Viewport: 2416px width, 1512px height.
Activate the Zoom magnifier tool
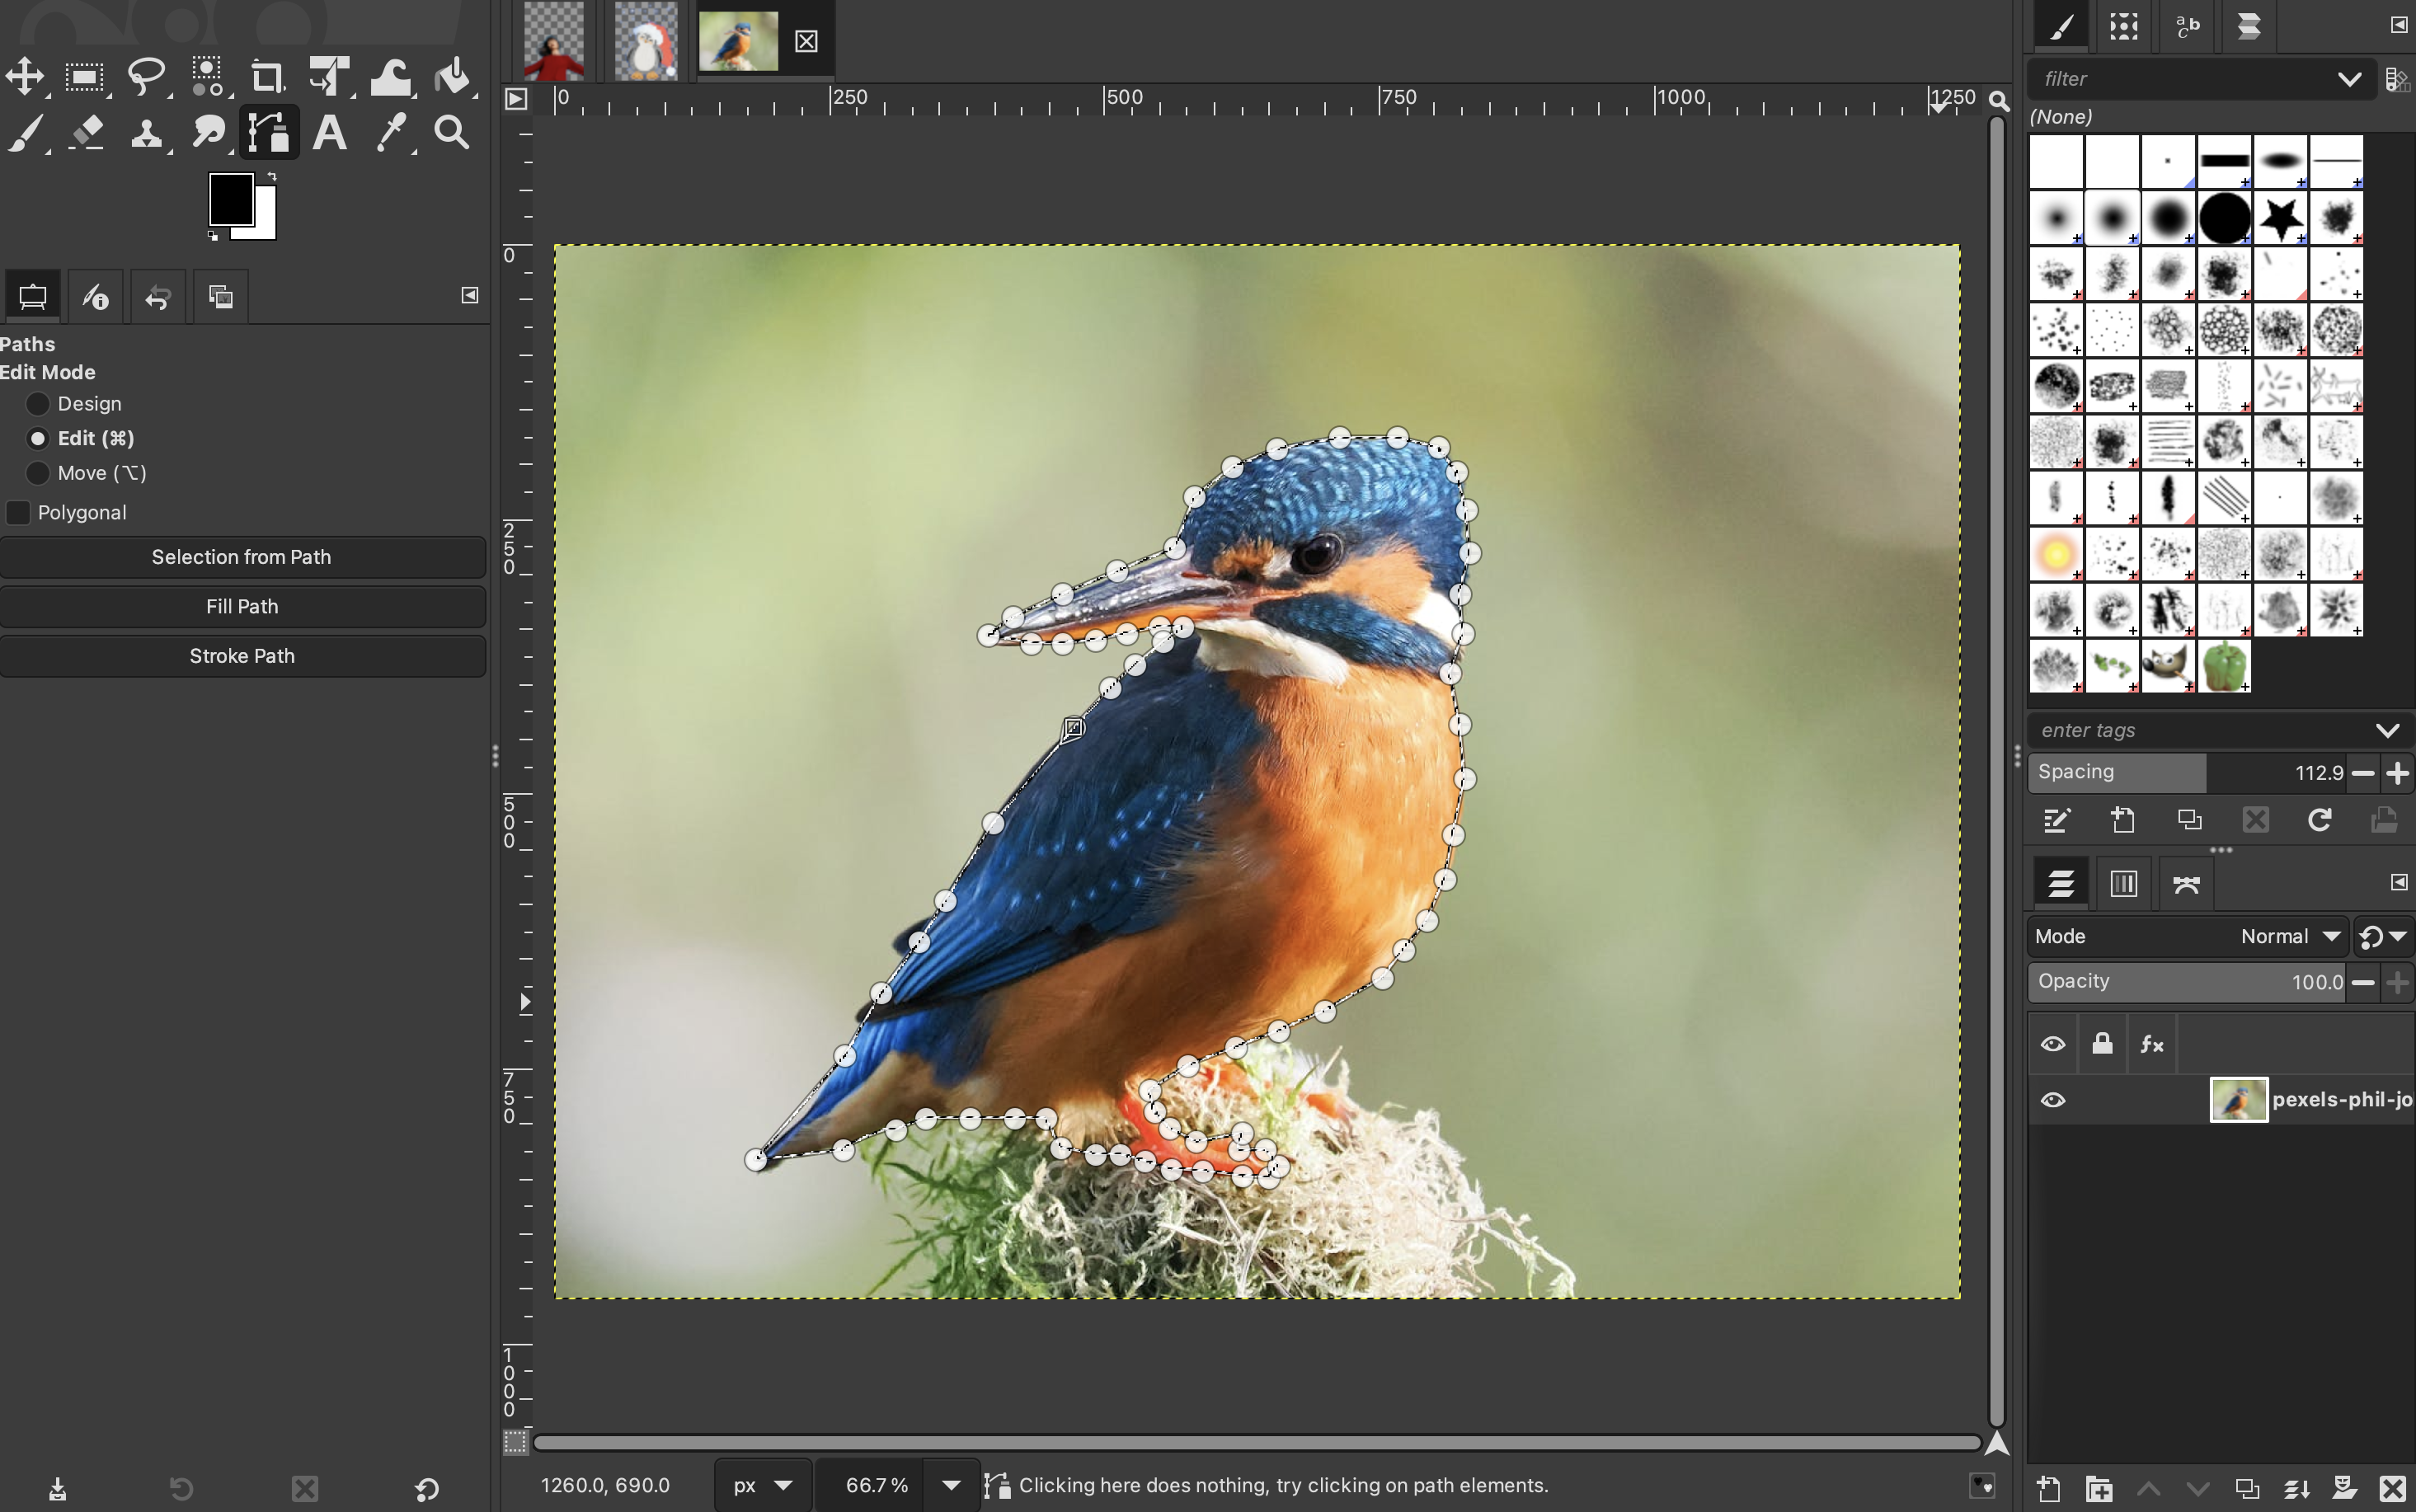coord(452,132)
